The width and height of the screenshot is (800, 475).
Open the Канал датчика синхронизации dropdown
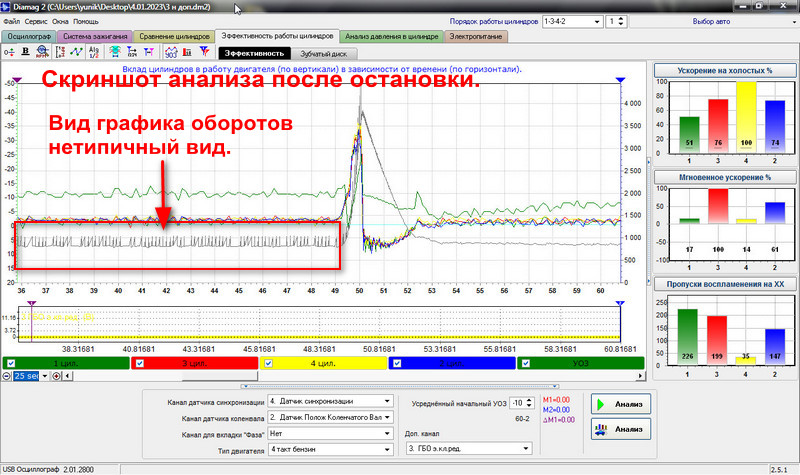coord(330,402)
